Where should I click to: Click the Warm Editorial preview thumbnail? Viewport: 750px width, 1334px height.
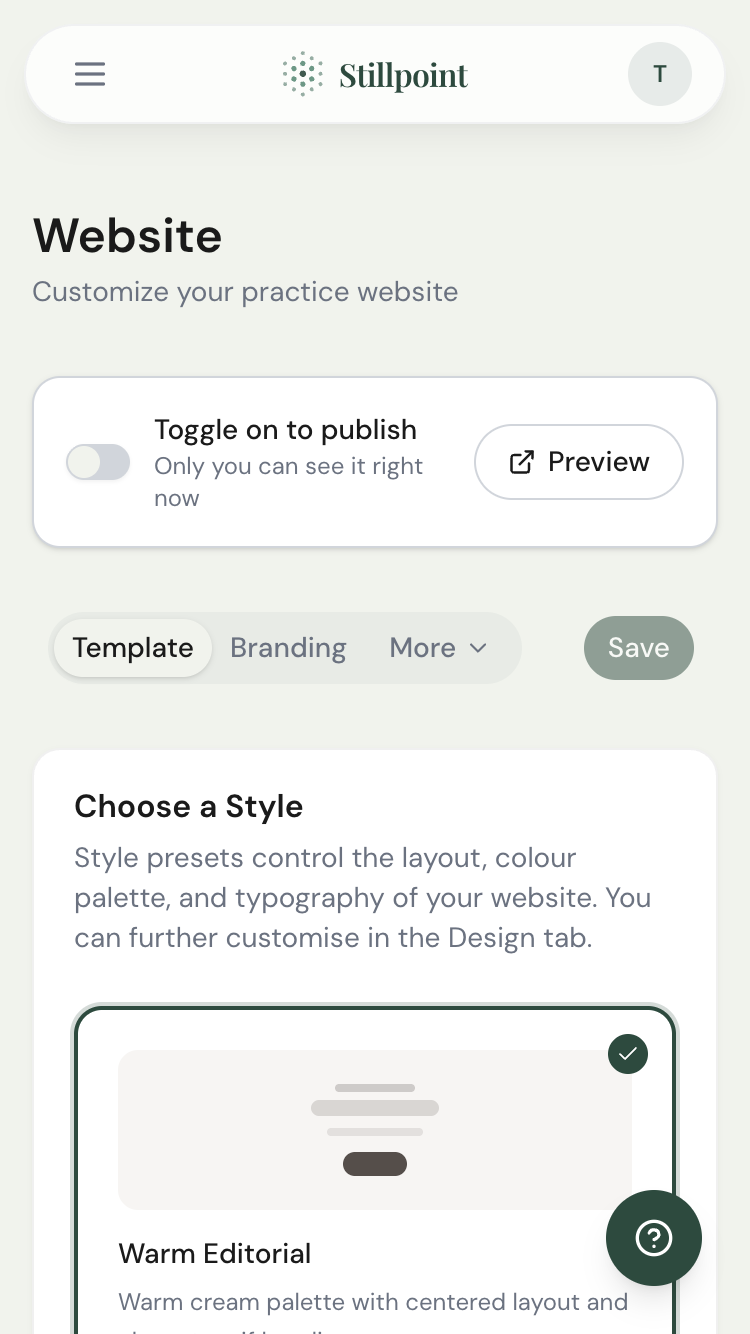click(375, 1130)
